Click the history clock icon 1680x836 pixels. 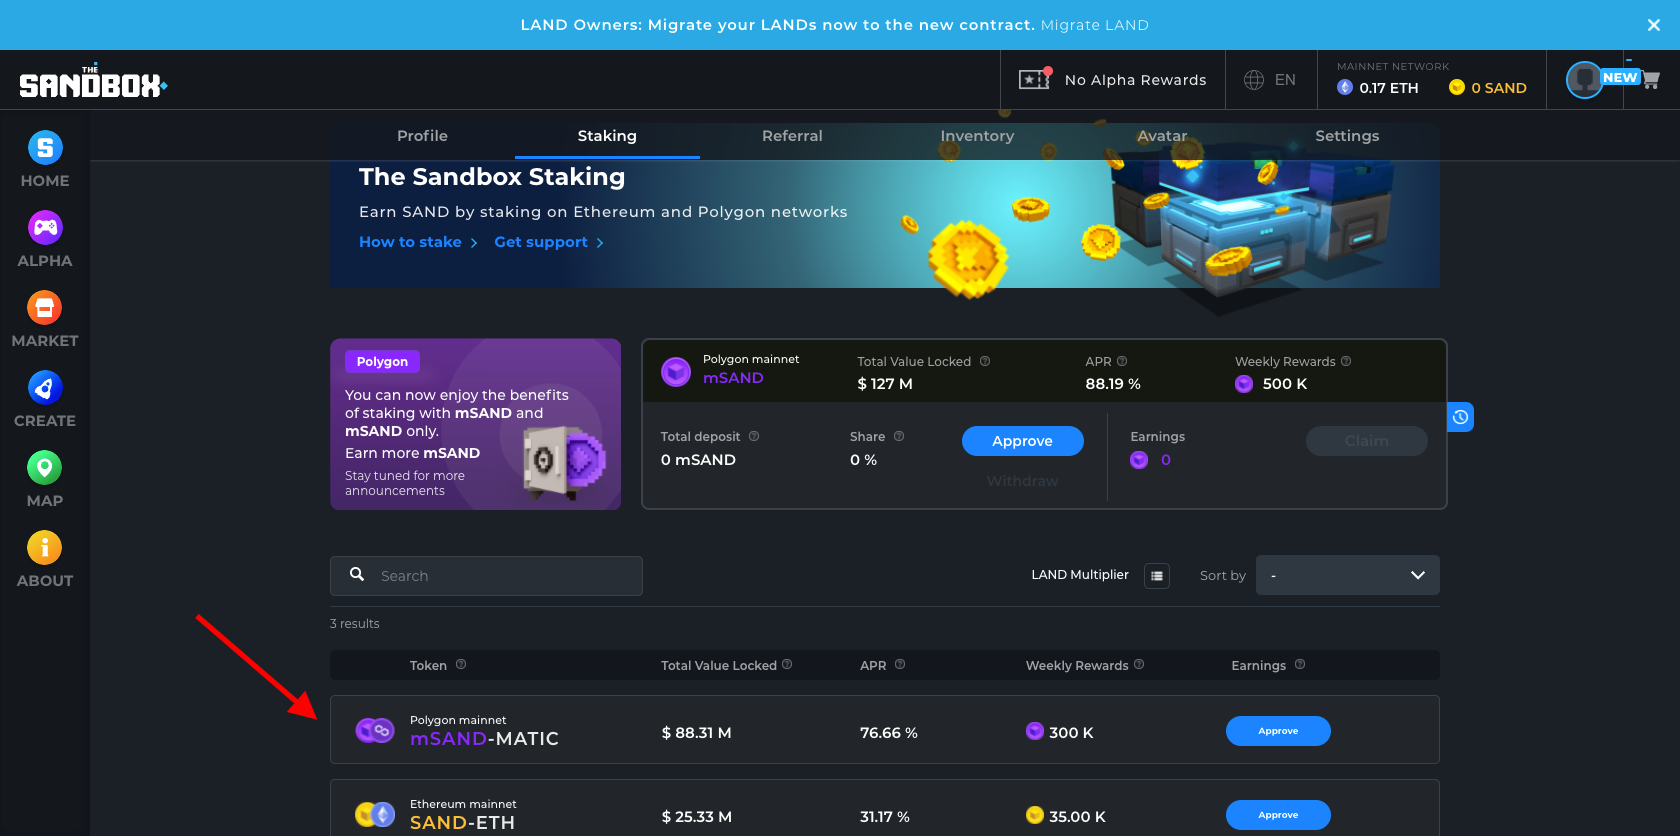[1461, 417]
